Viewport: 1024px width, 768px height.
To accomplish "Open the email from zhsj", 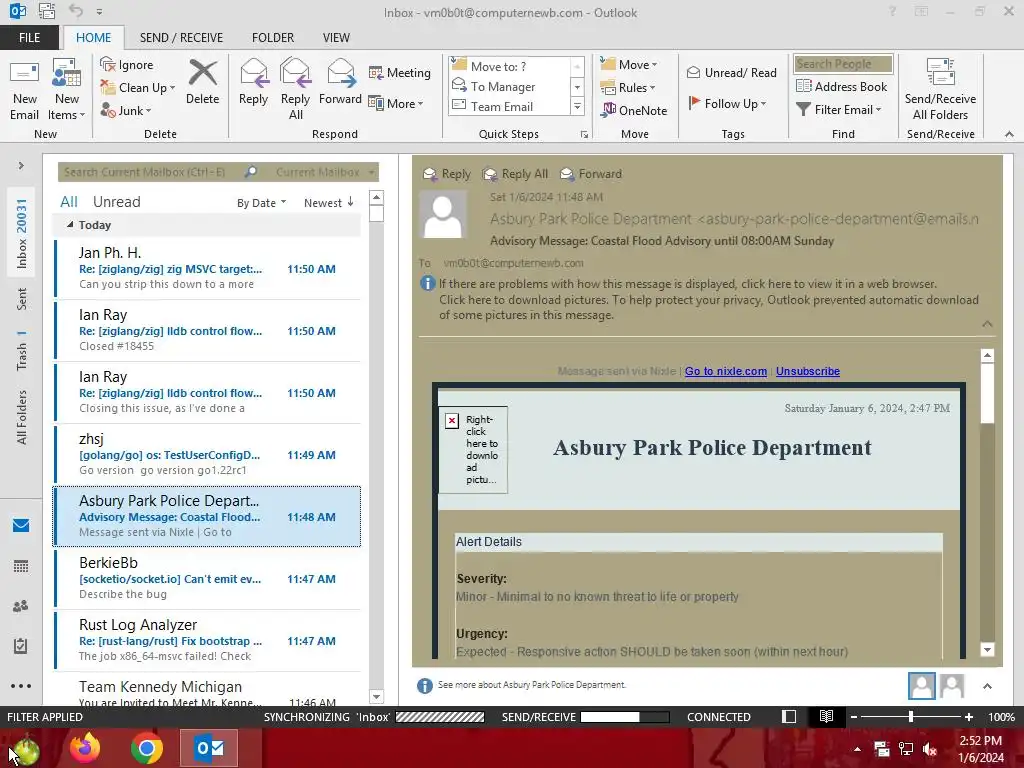I will click(x=207, y=455).
